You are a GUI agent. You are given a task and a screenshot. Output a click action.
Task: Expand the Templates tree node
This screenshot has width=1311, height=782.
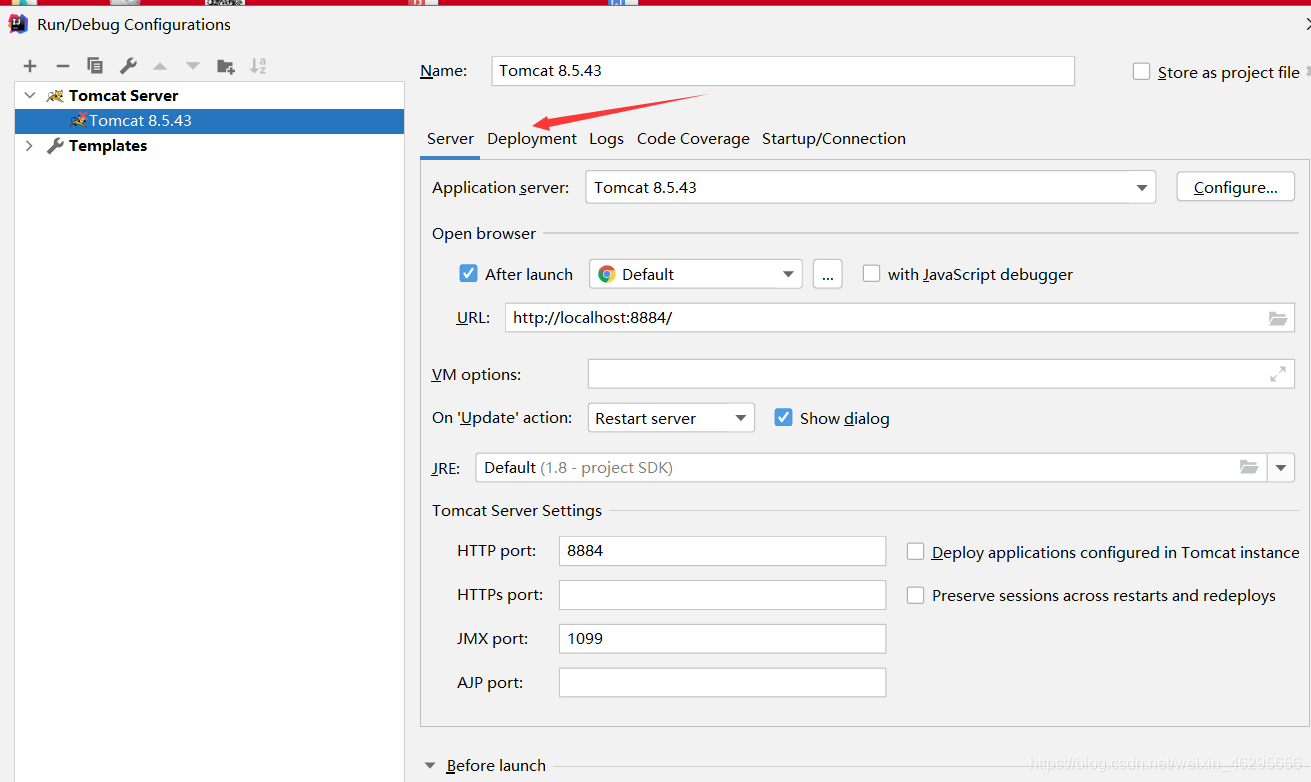29,146
